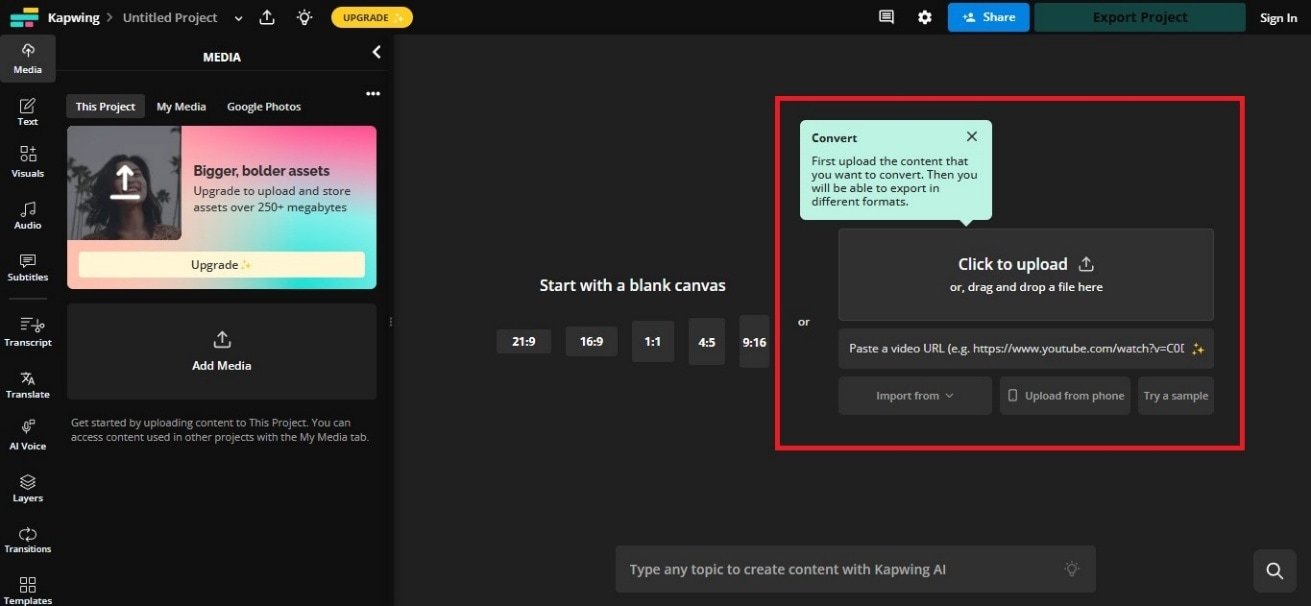Open the Layers sidebar tool
Image resolution: width=1311 pixels, height=606 pixels.
(x=28, y=488)
